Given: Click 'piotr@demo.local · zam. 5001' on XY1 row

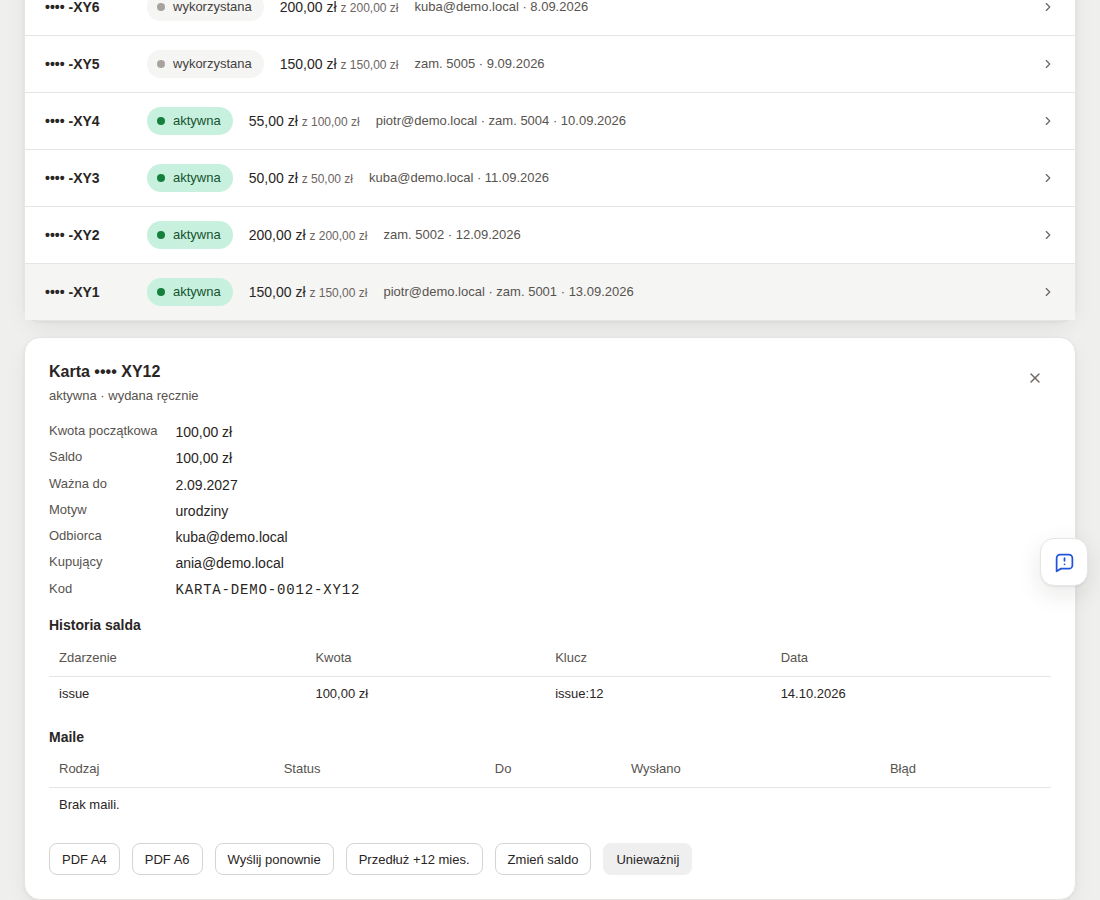Looking at the screenshot, I should tap(470, 292).
